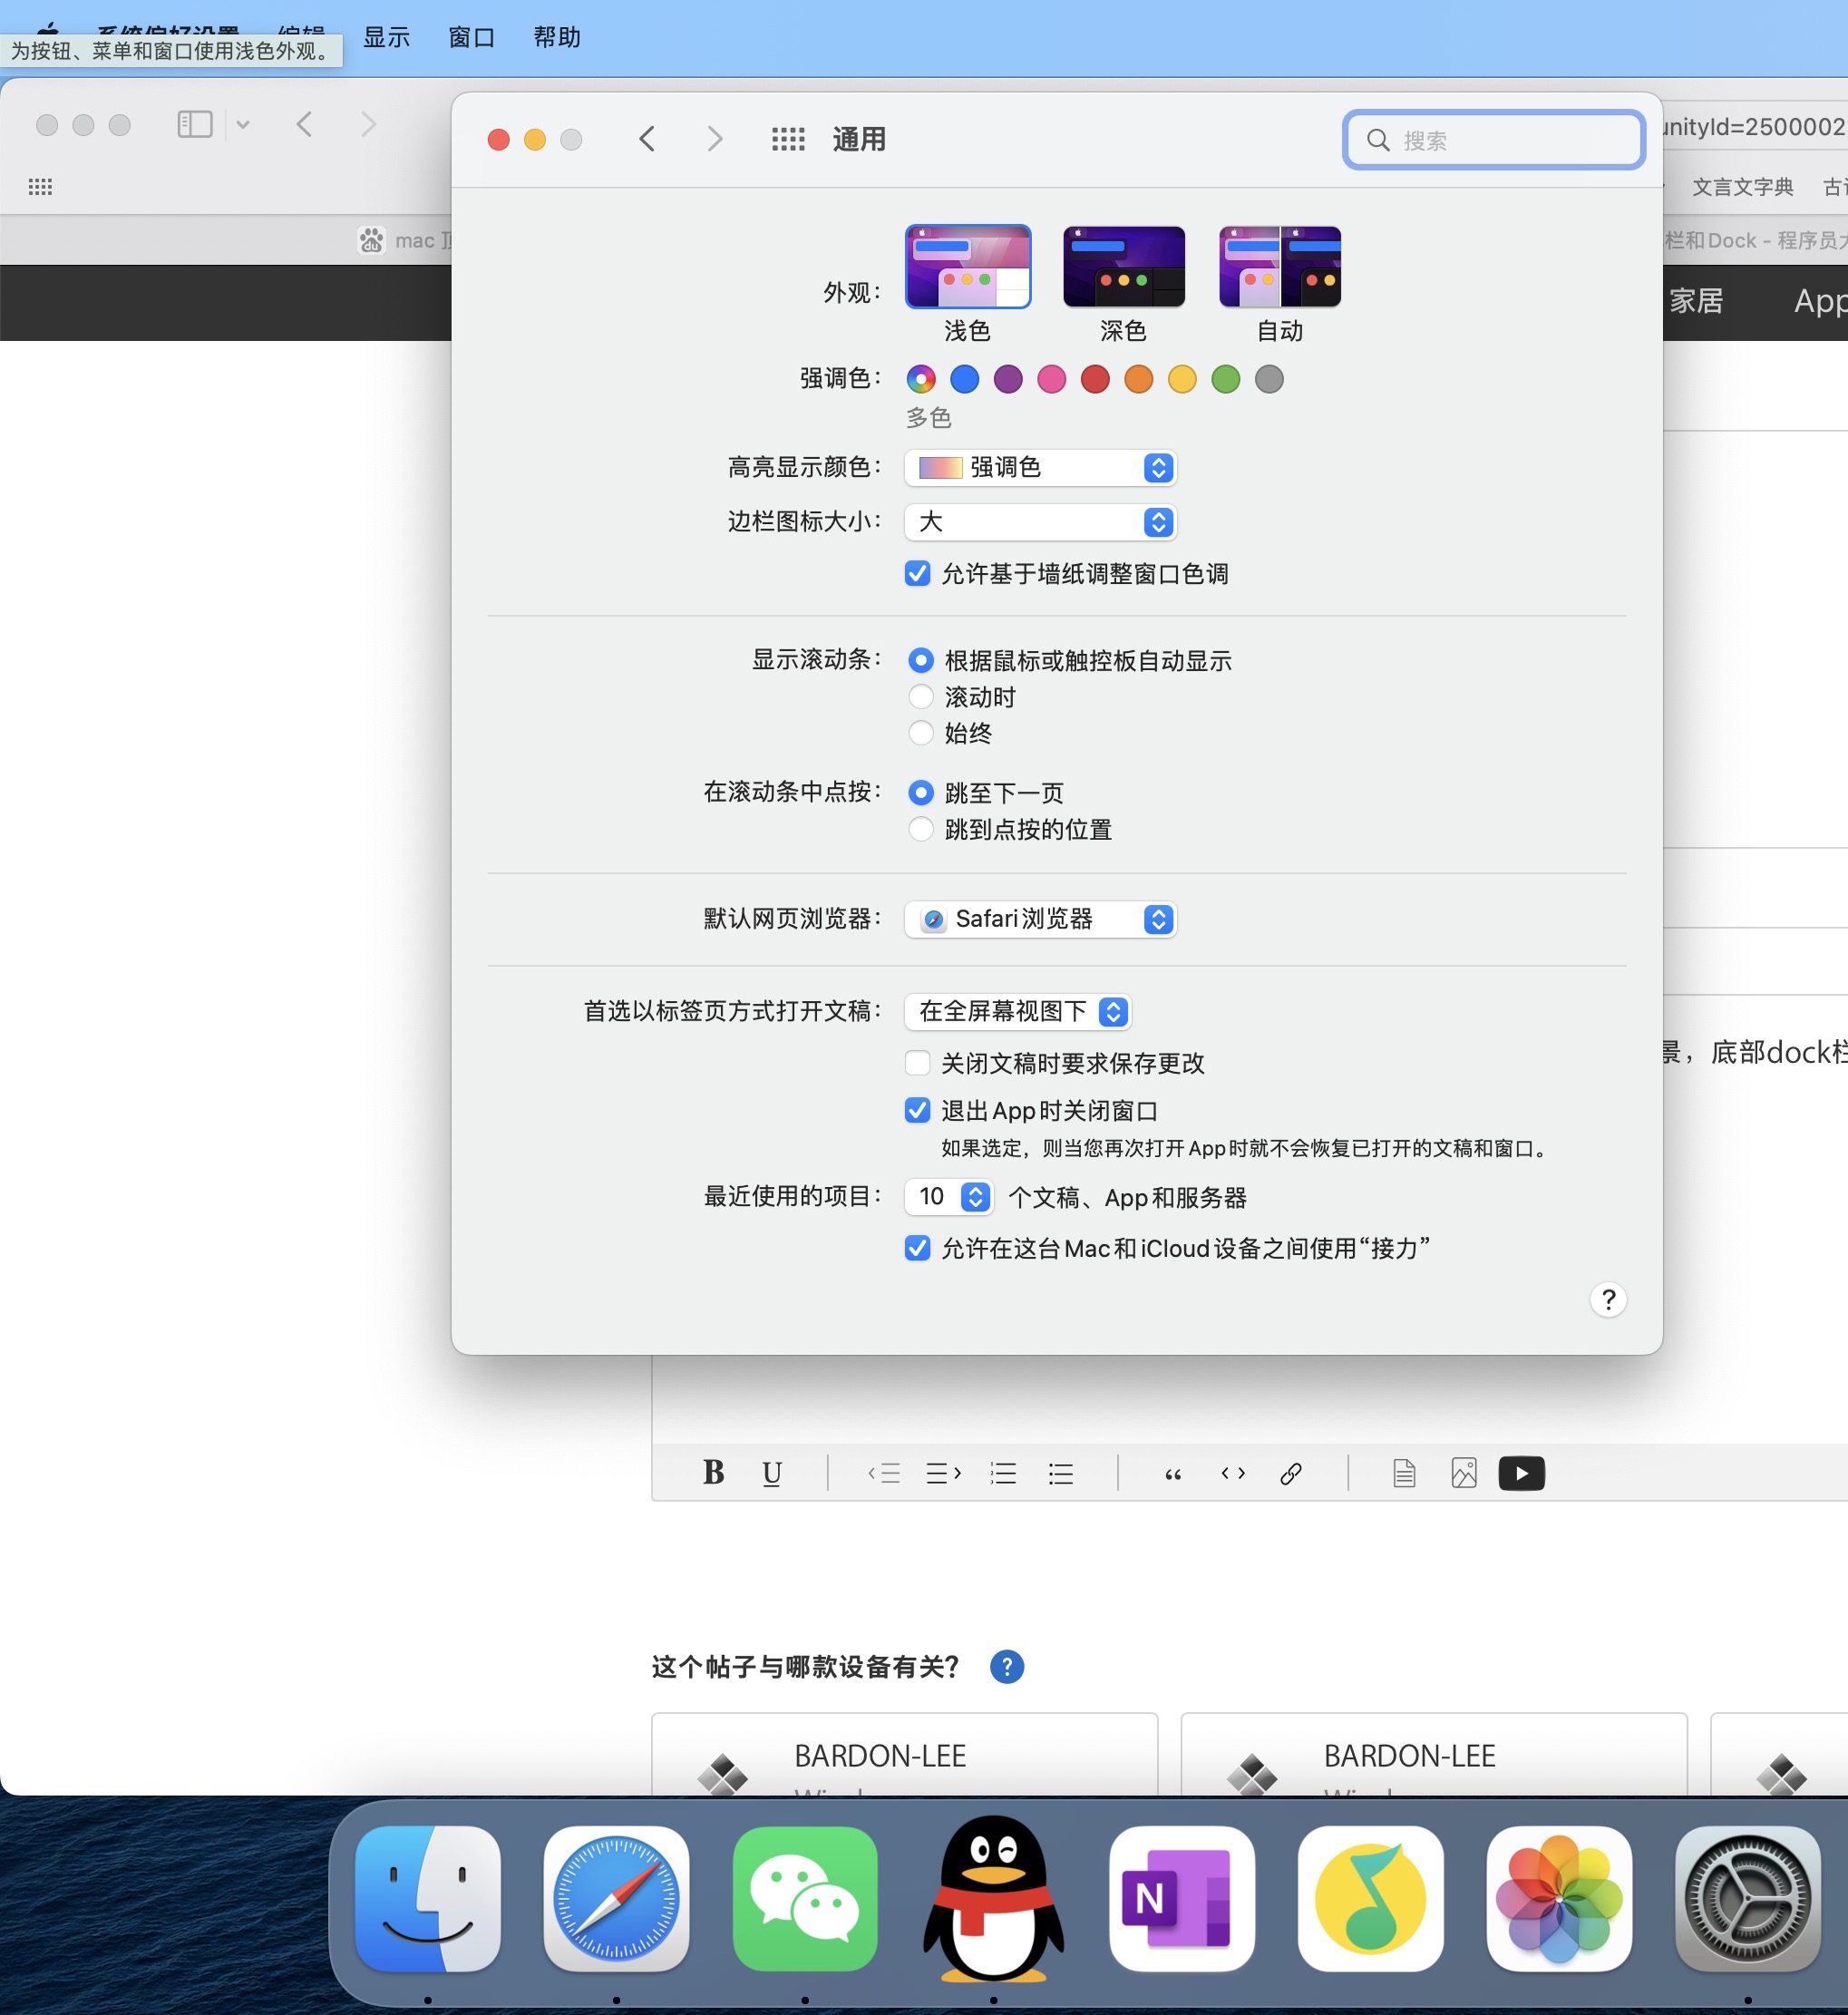The width and height of the screenshot is (1848, 2015).
Task: Click the help question mark button
Action: coord(1608,1299)
